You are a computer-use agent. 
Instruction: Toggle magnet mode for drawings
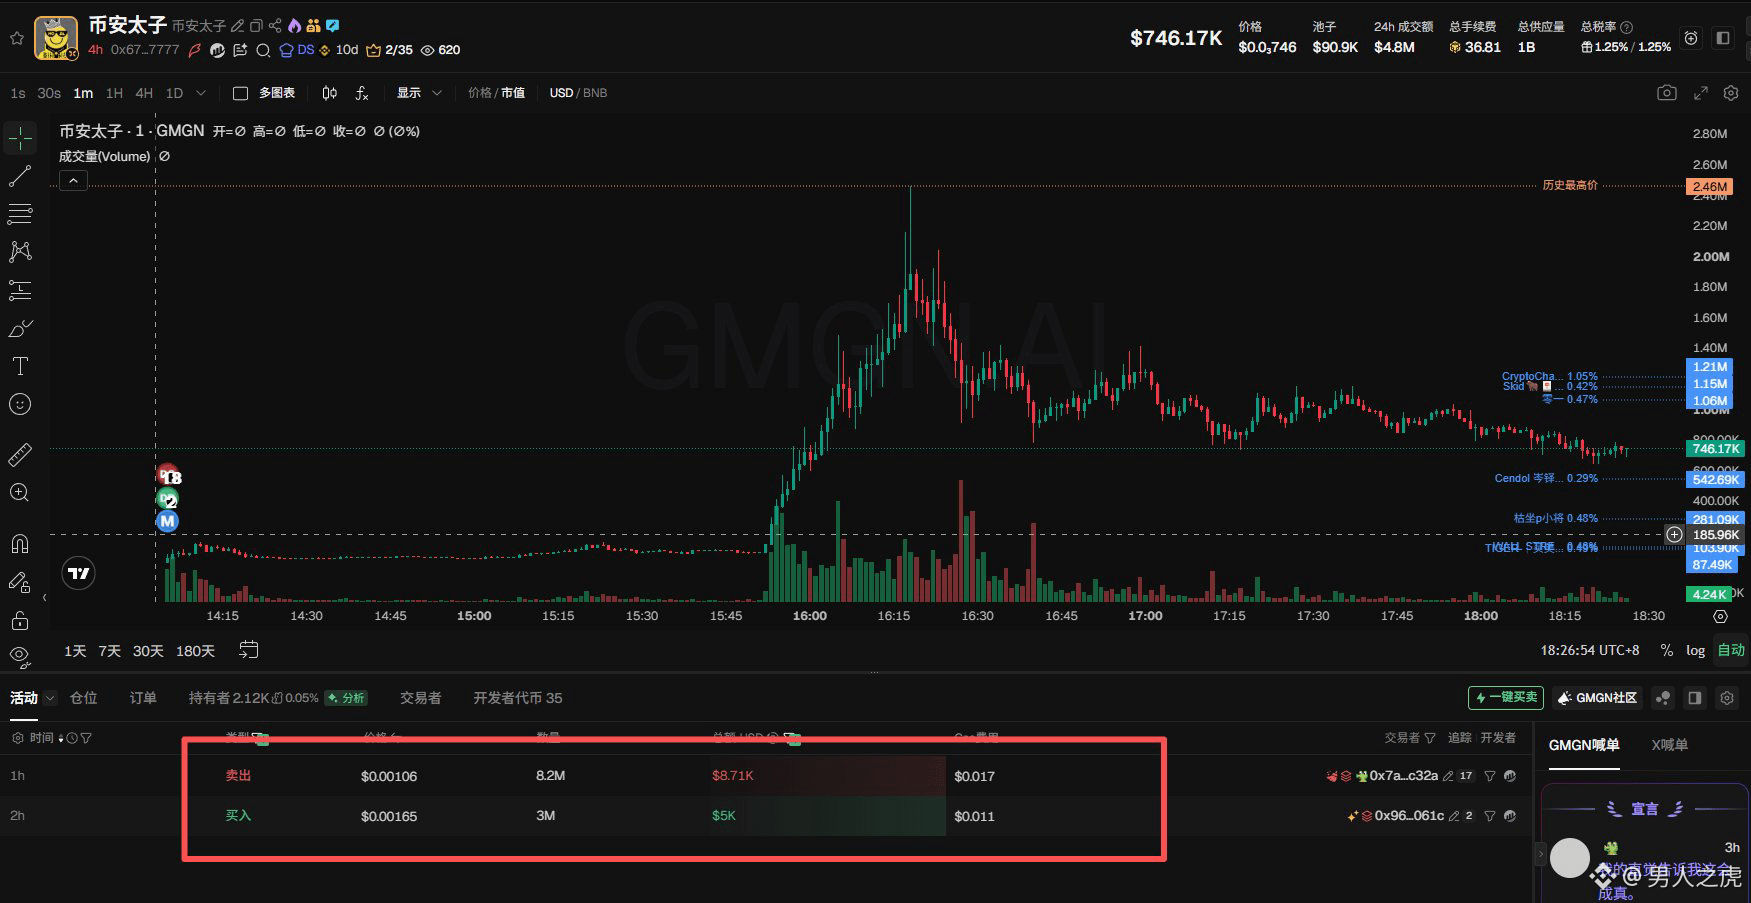[20, 544]
